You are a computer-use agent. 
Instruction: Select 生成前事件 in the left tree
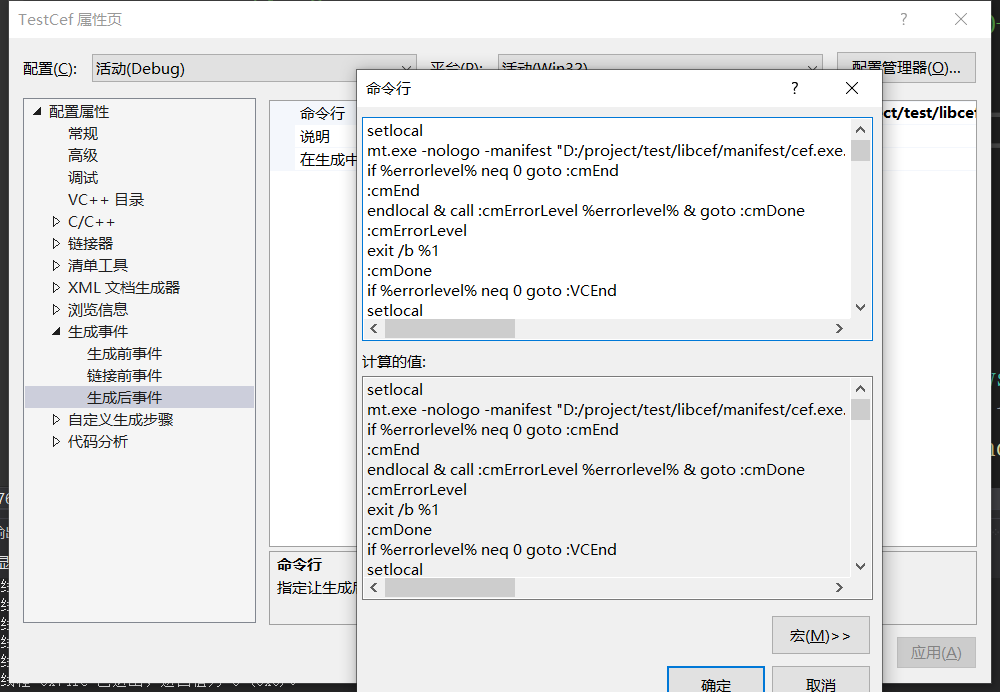coord(124,353)
